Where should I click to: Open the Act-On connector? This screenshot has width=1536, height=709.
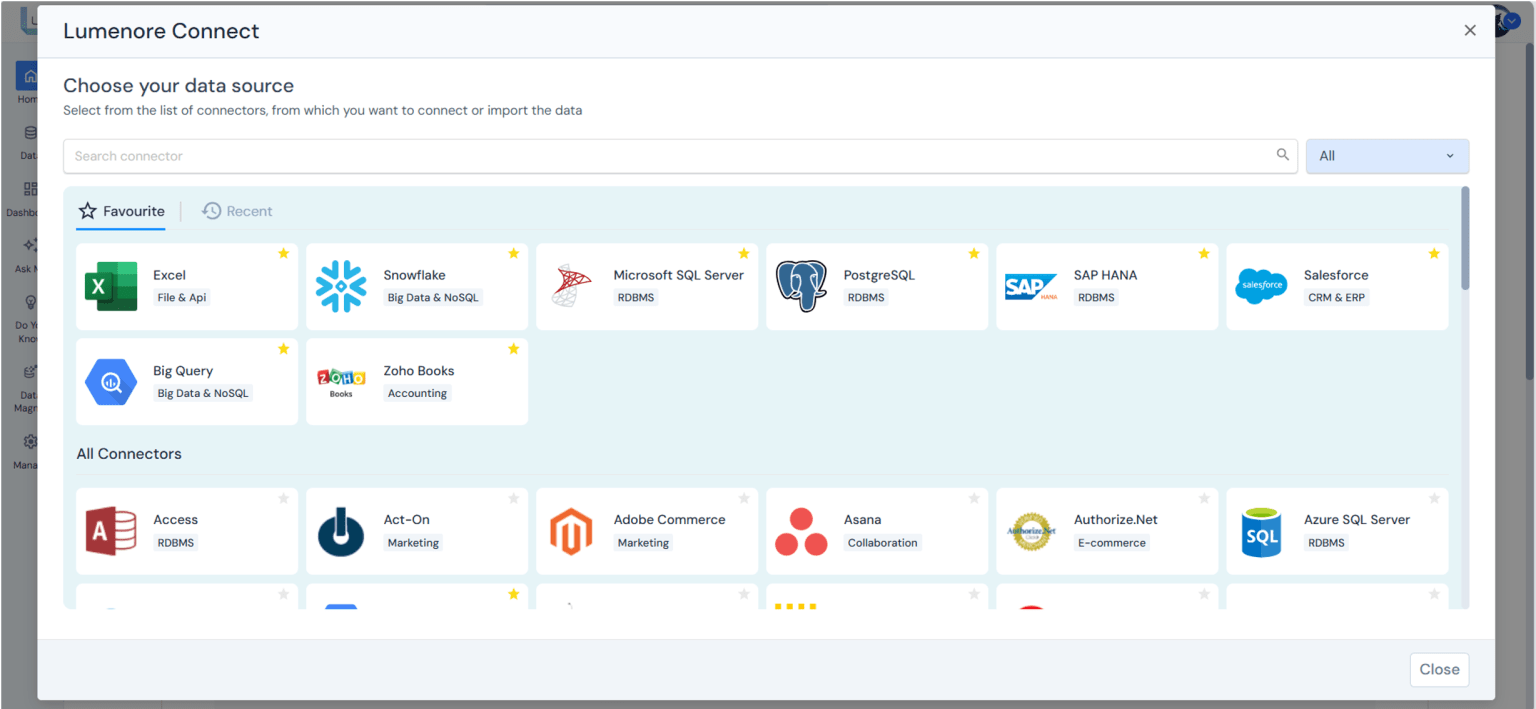click(x=416, y=530)
